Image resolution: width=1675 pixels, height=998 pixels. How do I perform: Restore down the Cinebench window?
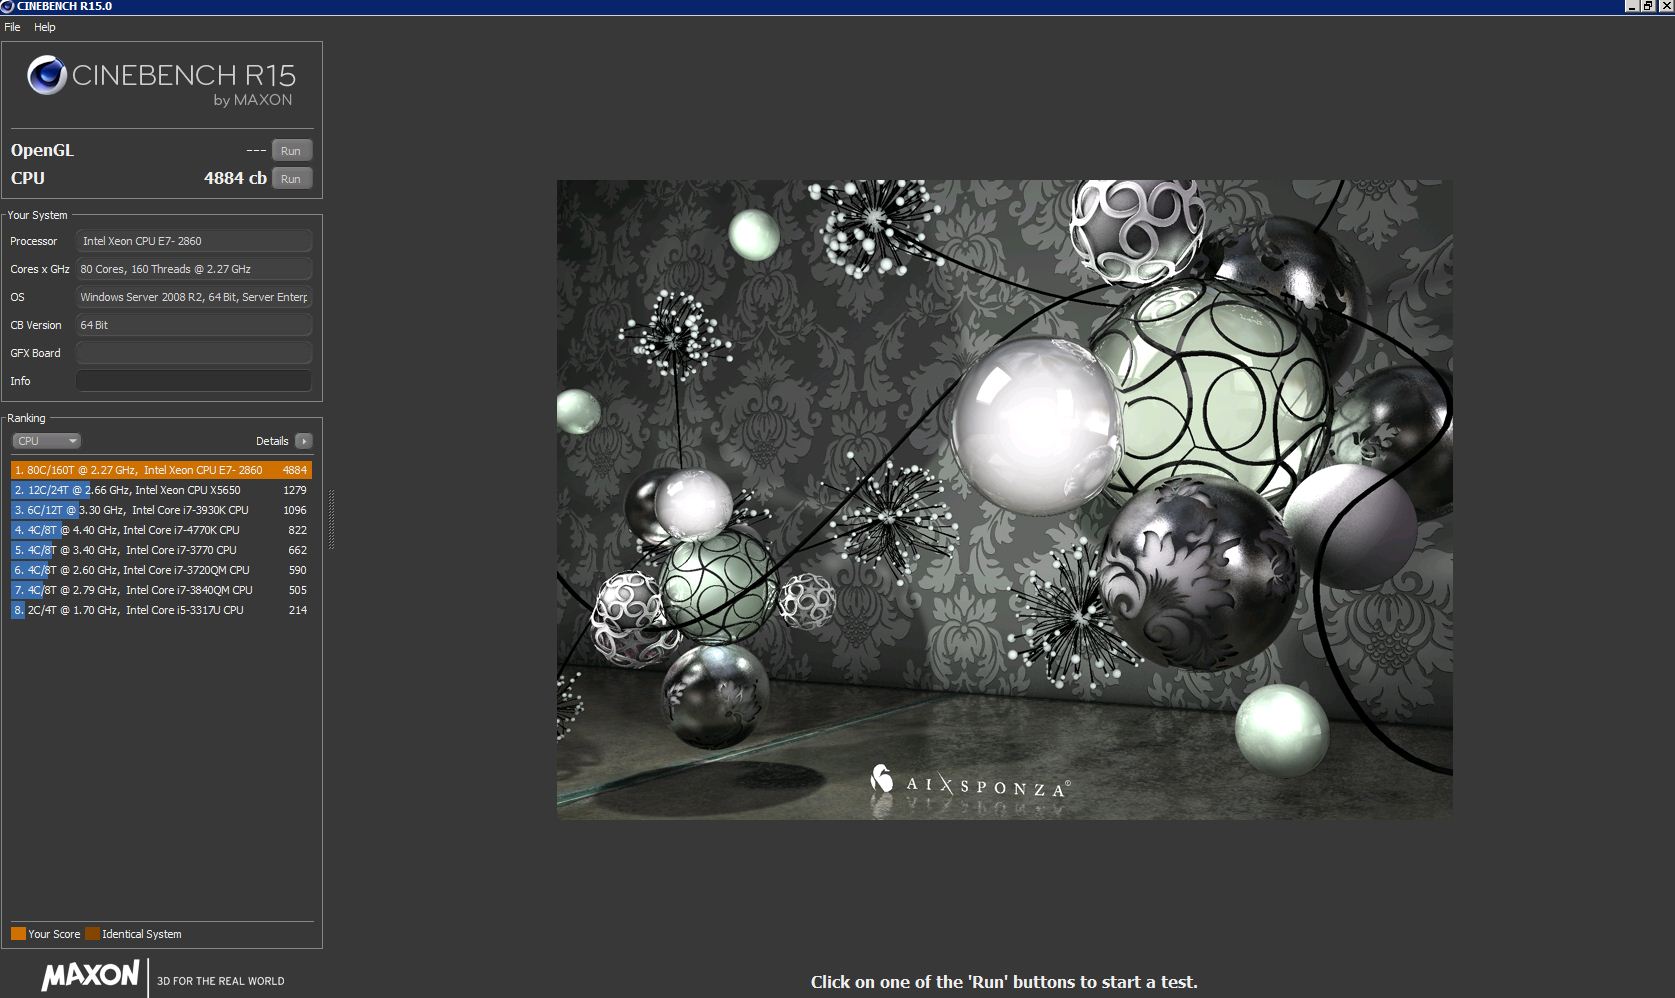[1648, 6]
